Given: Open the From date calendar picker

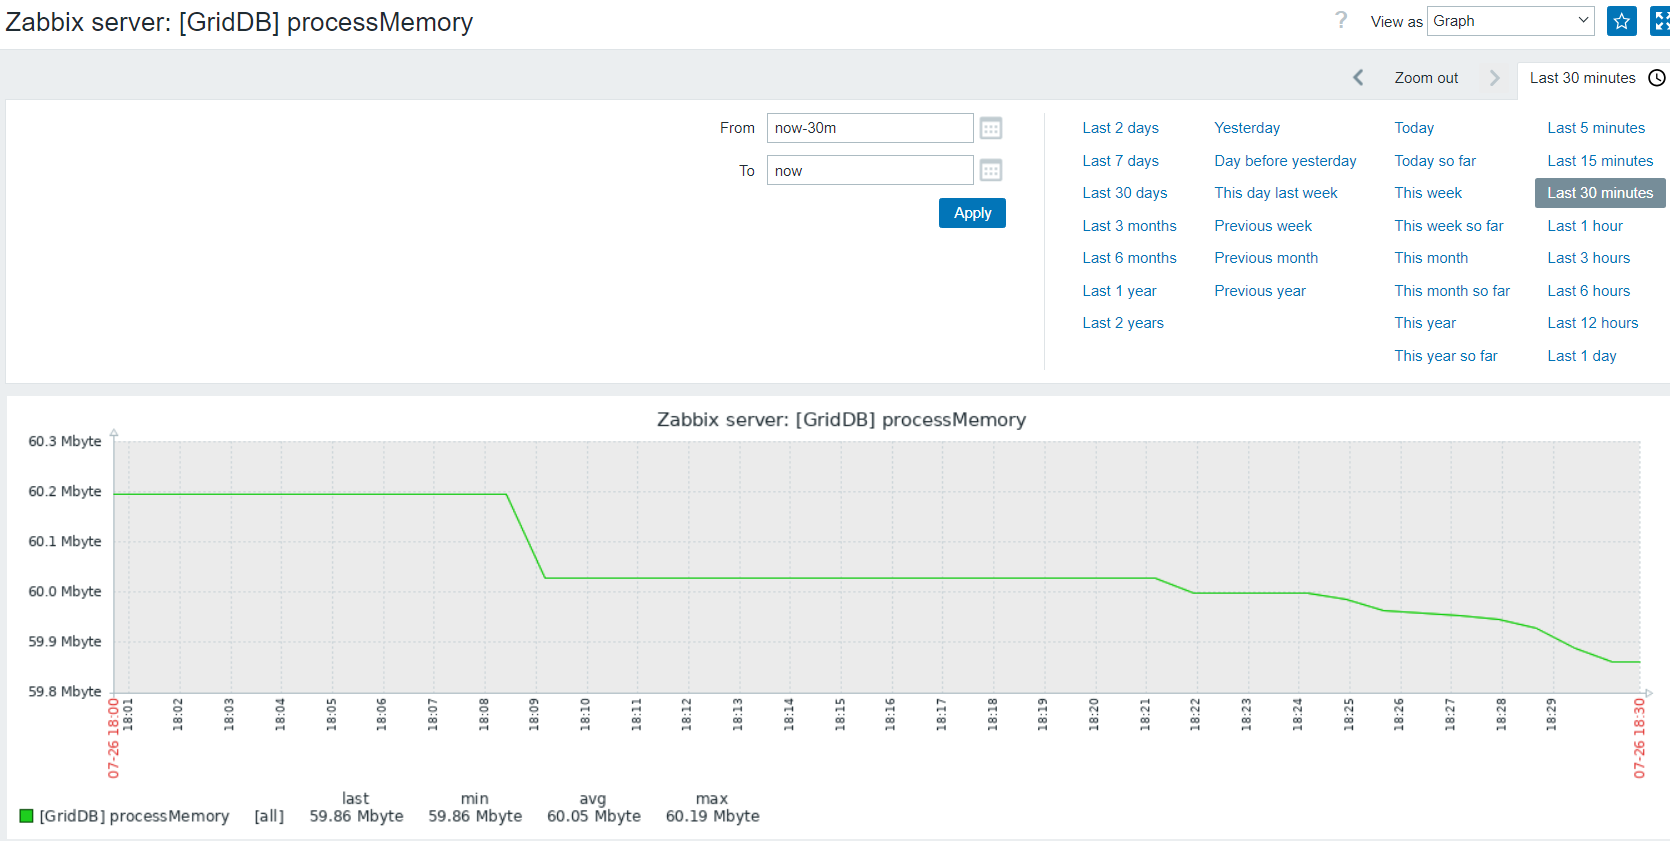Looking at the screenshot, I should click(x=990, y=128).
